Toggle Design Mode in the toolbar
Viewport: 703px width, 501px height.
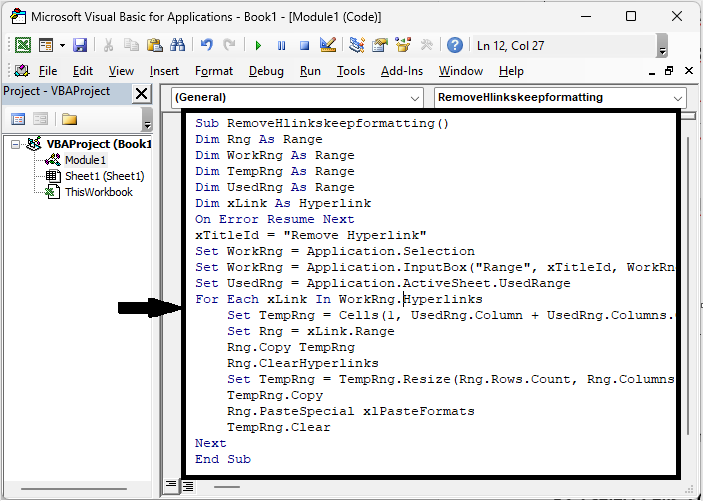(x=327, y=45)
